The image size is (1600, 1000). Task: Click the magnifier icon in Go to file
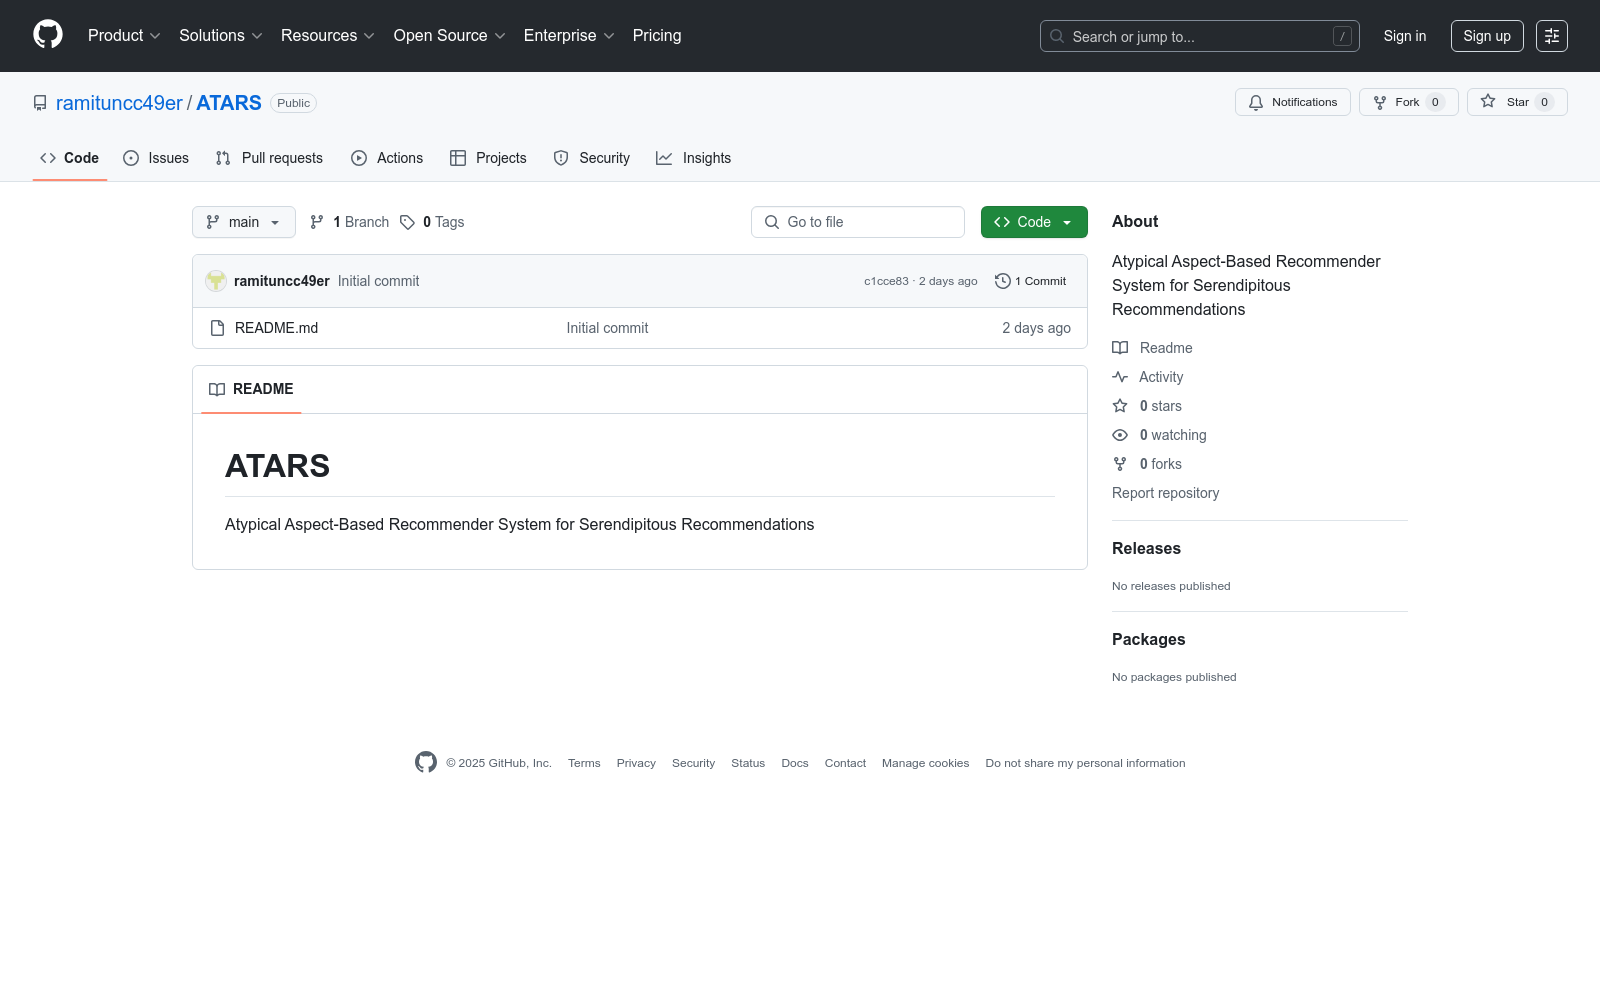[x=772, y=222]
